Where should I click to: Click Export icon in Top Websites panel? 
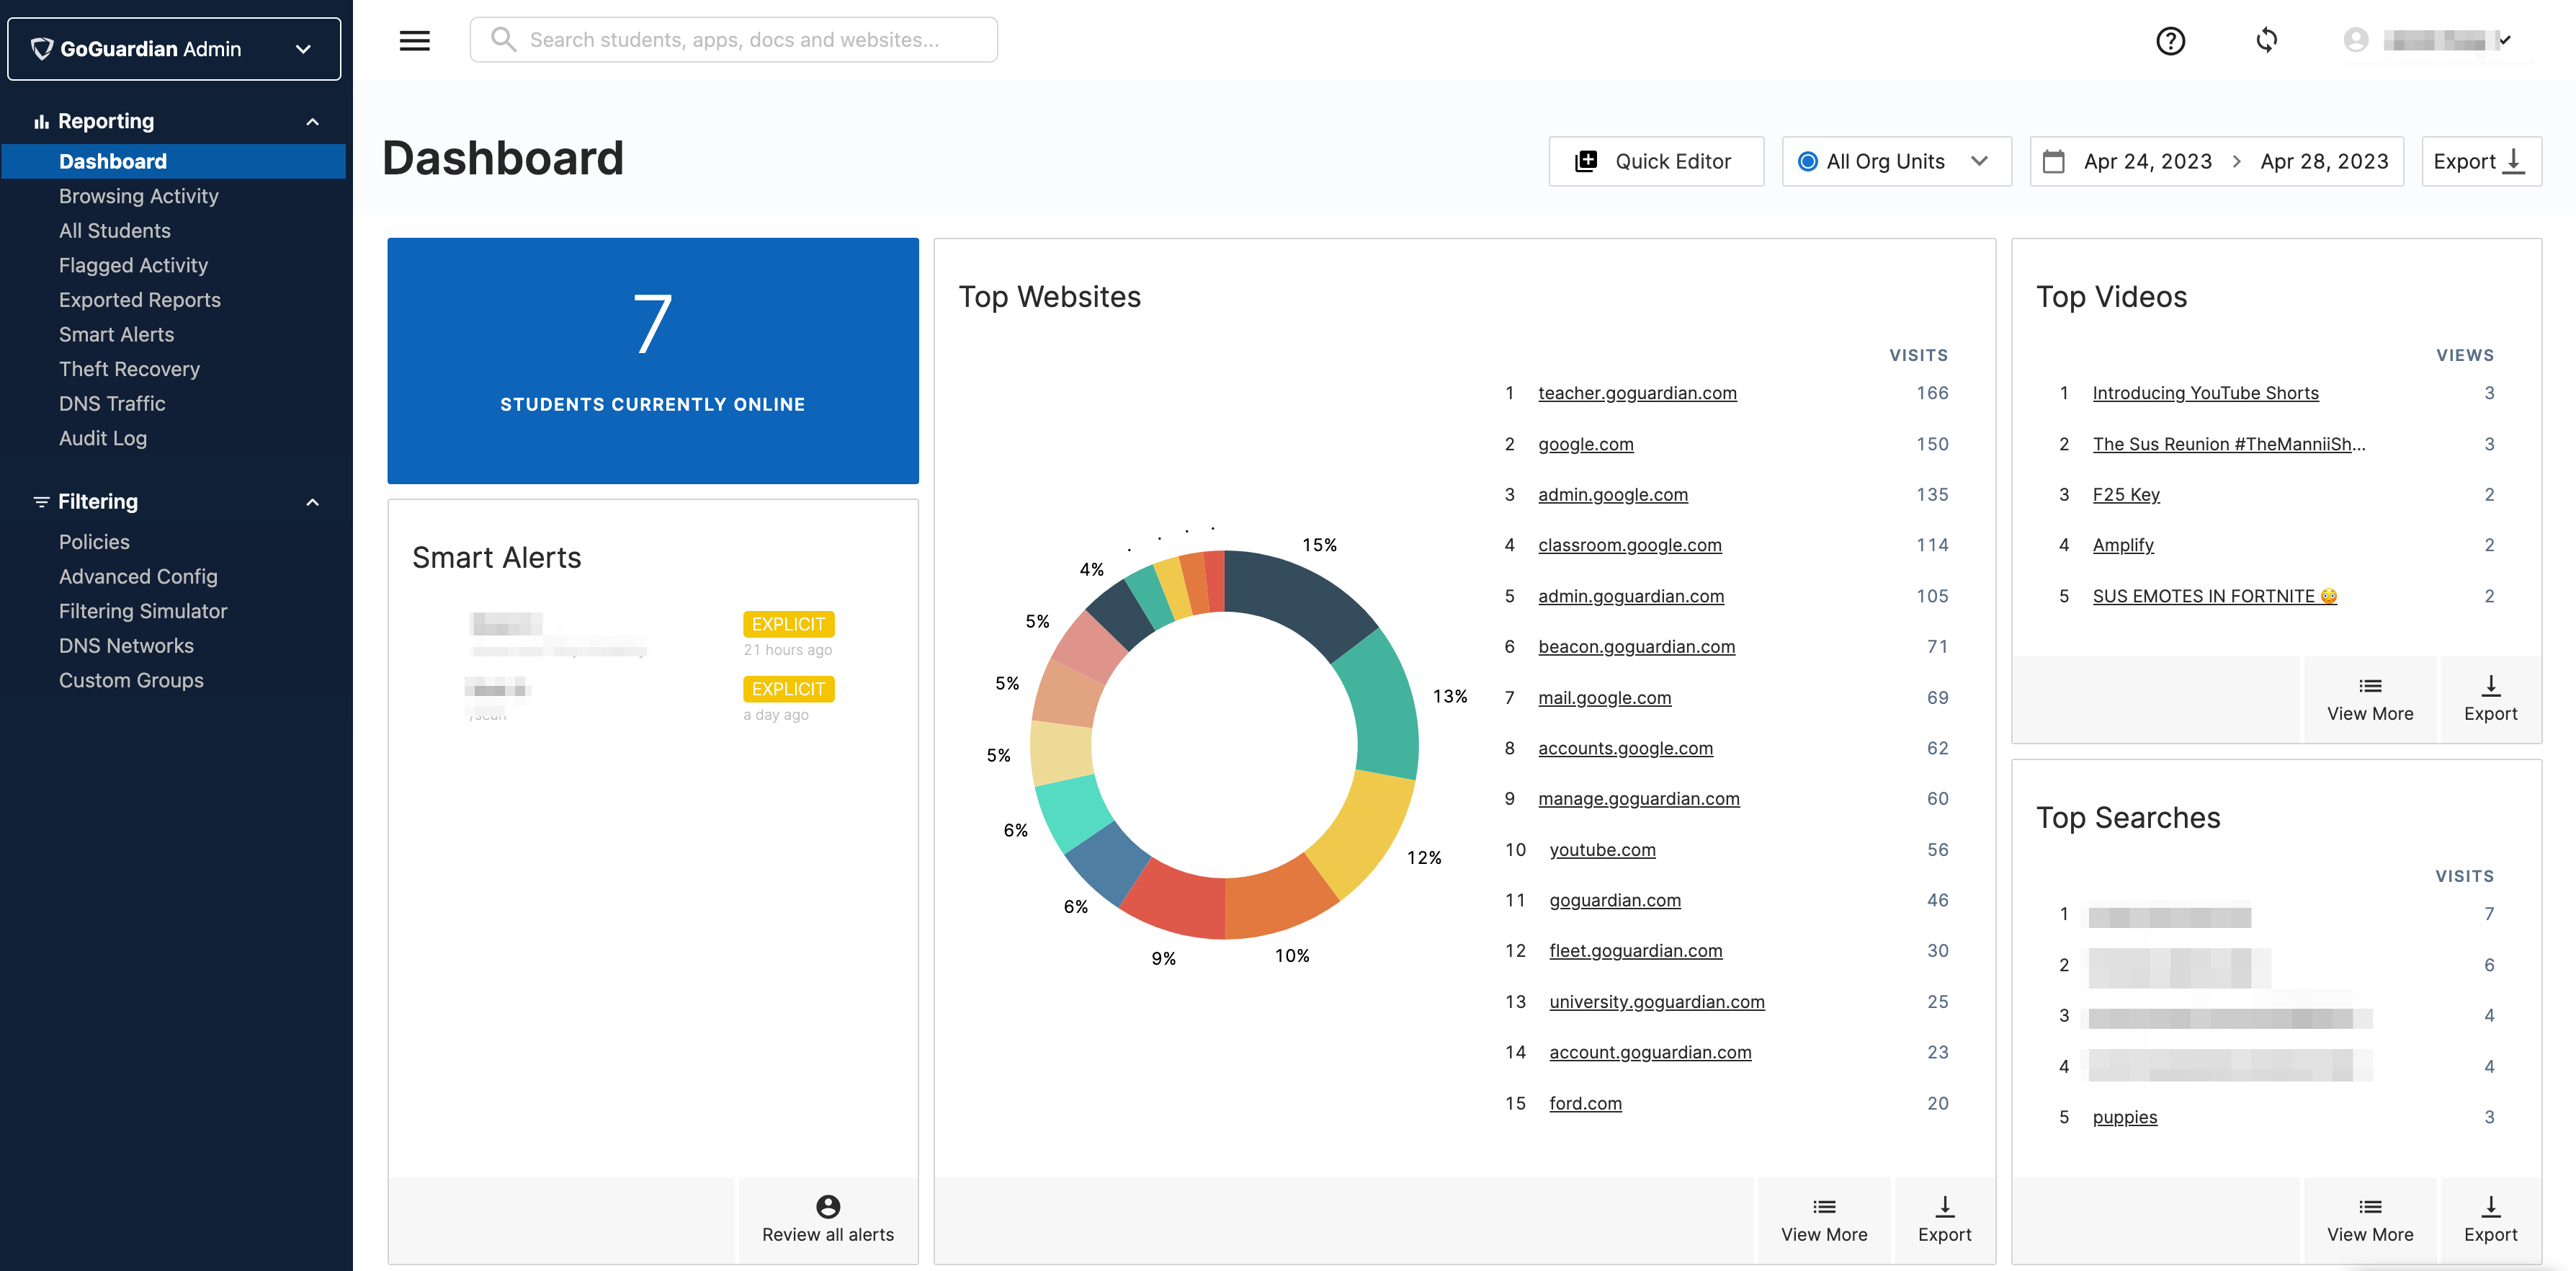pyautogui.click(x=1944, y=1206)
